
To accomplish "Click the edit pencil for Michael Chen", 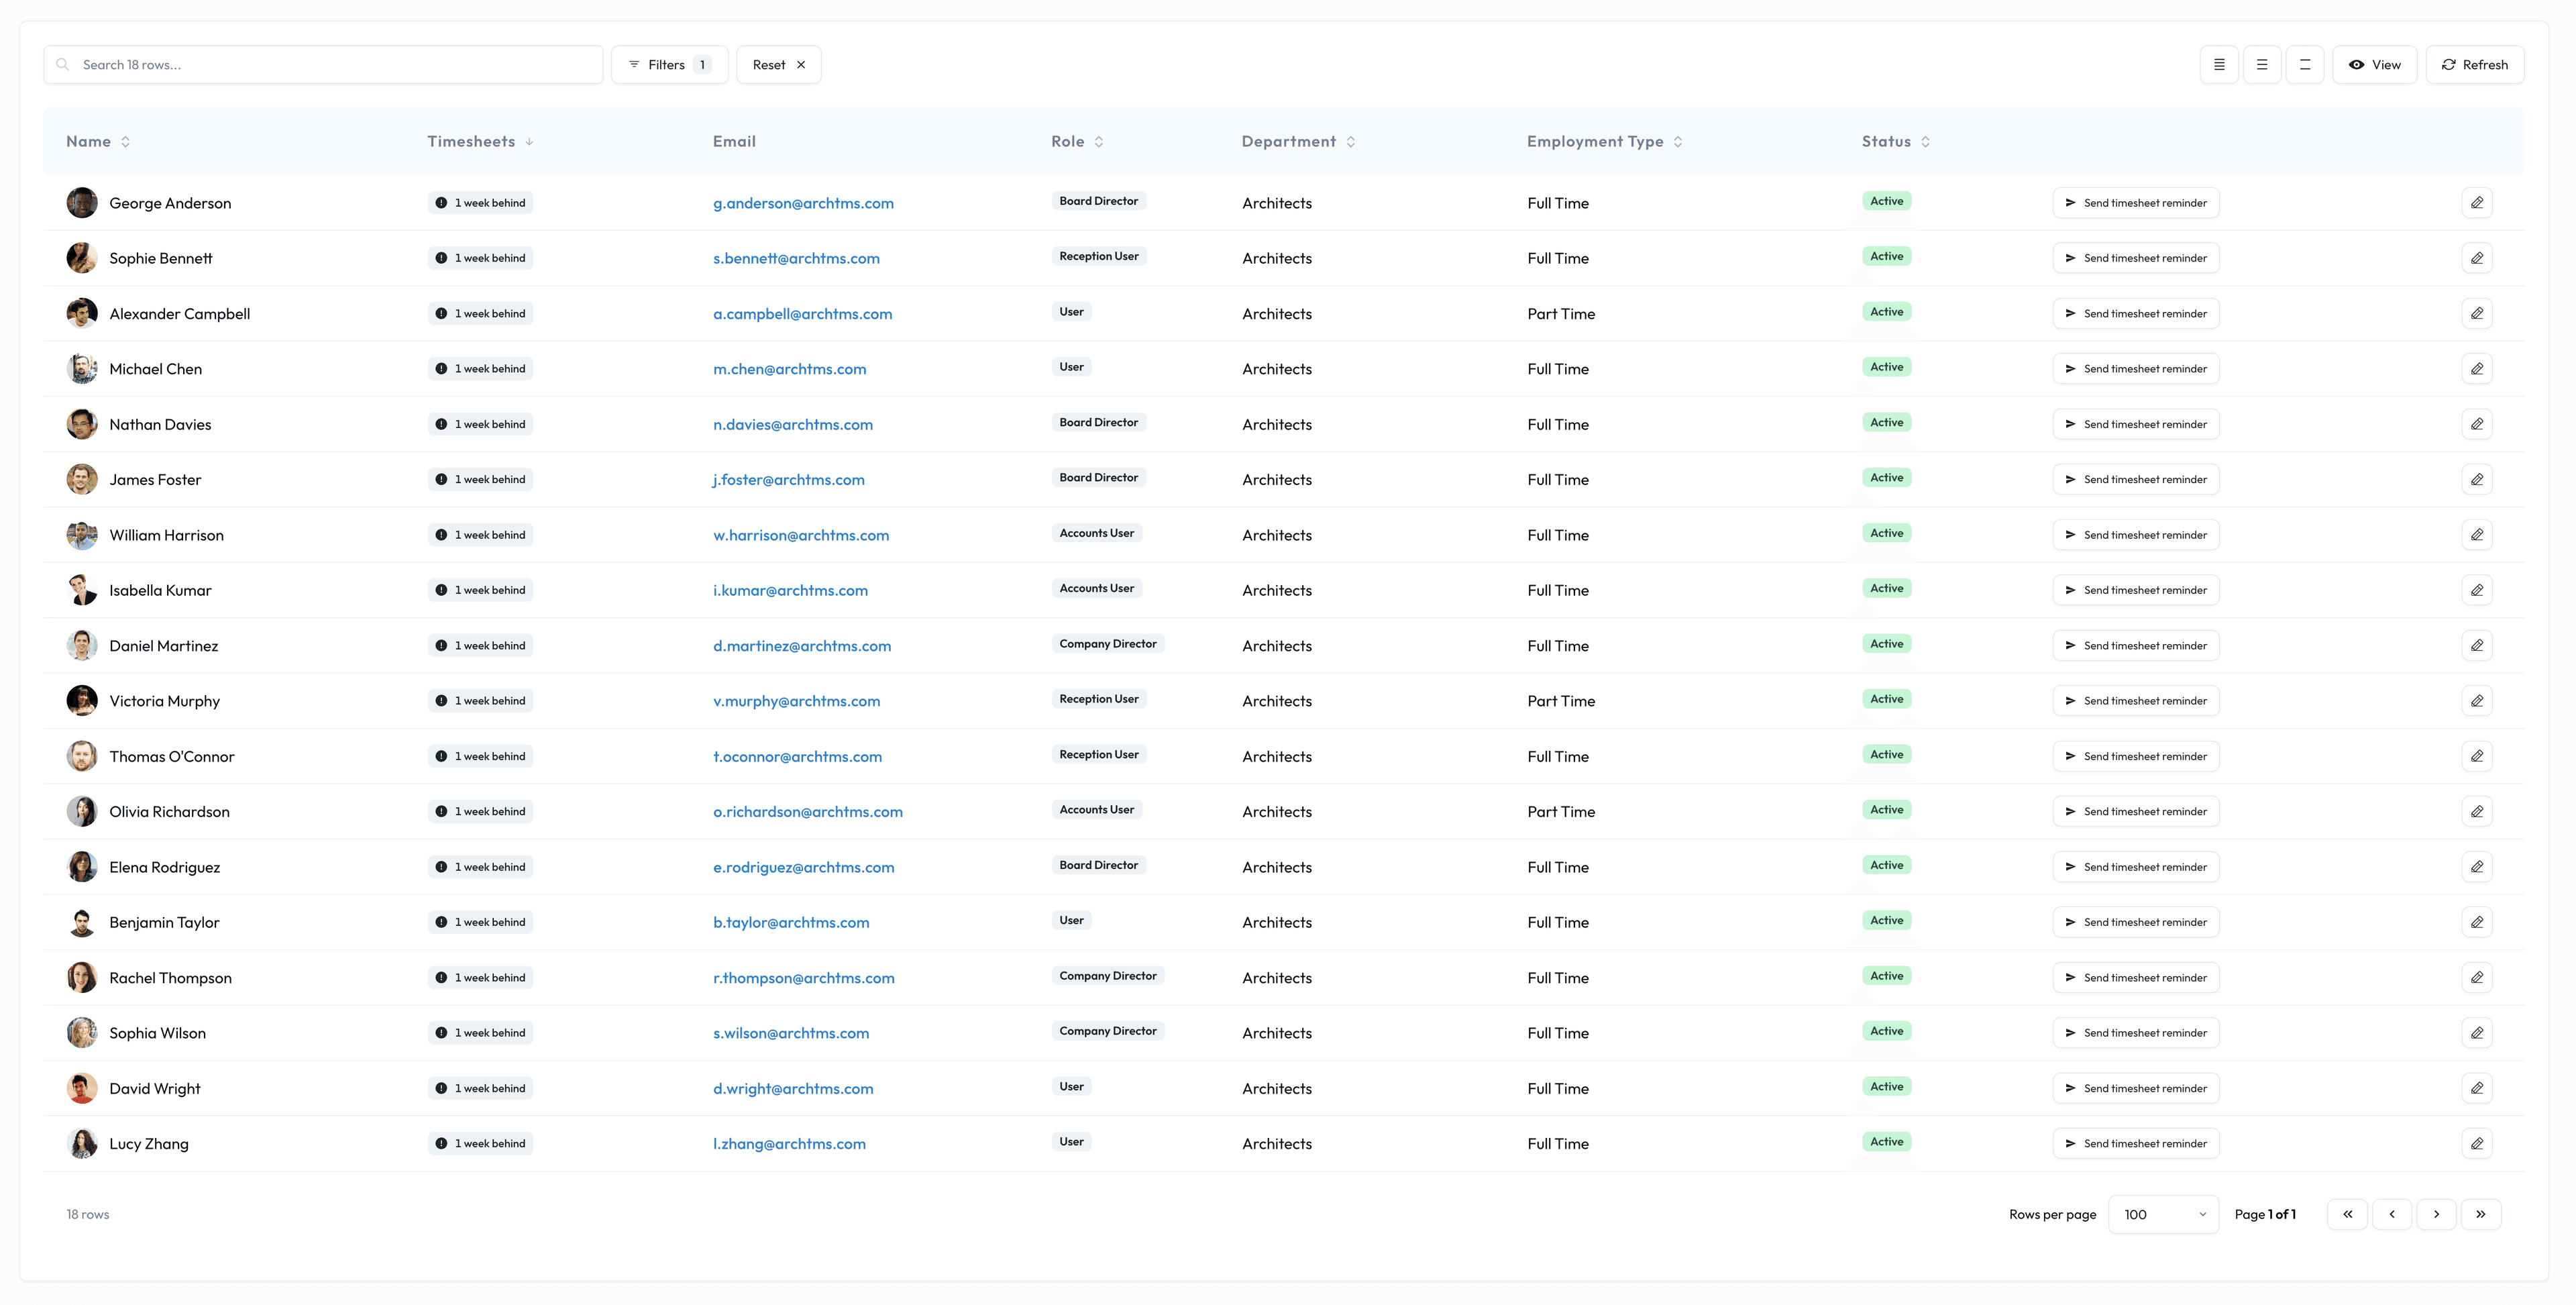I will point(2477,369).
